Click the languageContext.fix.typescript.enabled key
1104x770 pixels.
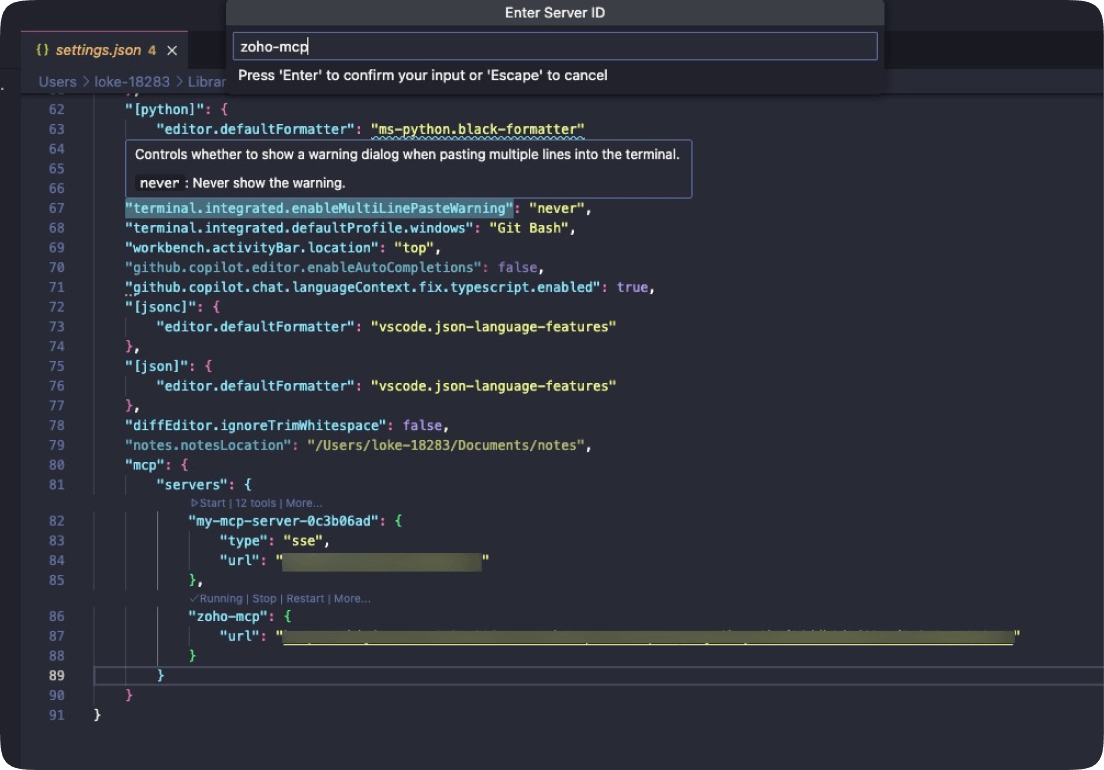coord(363,287)
